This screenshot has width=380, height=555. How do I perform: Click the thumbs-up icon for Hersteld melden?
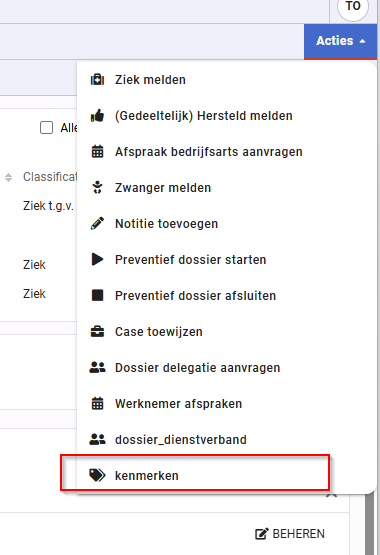[97, 116]
